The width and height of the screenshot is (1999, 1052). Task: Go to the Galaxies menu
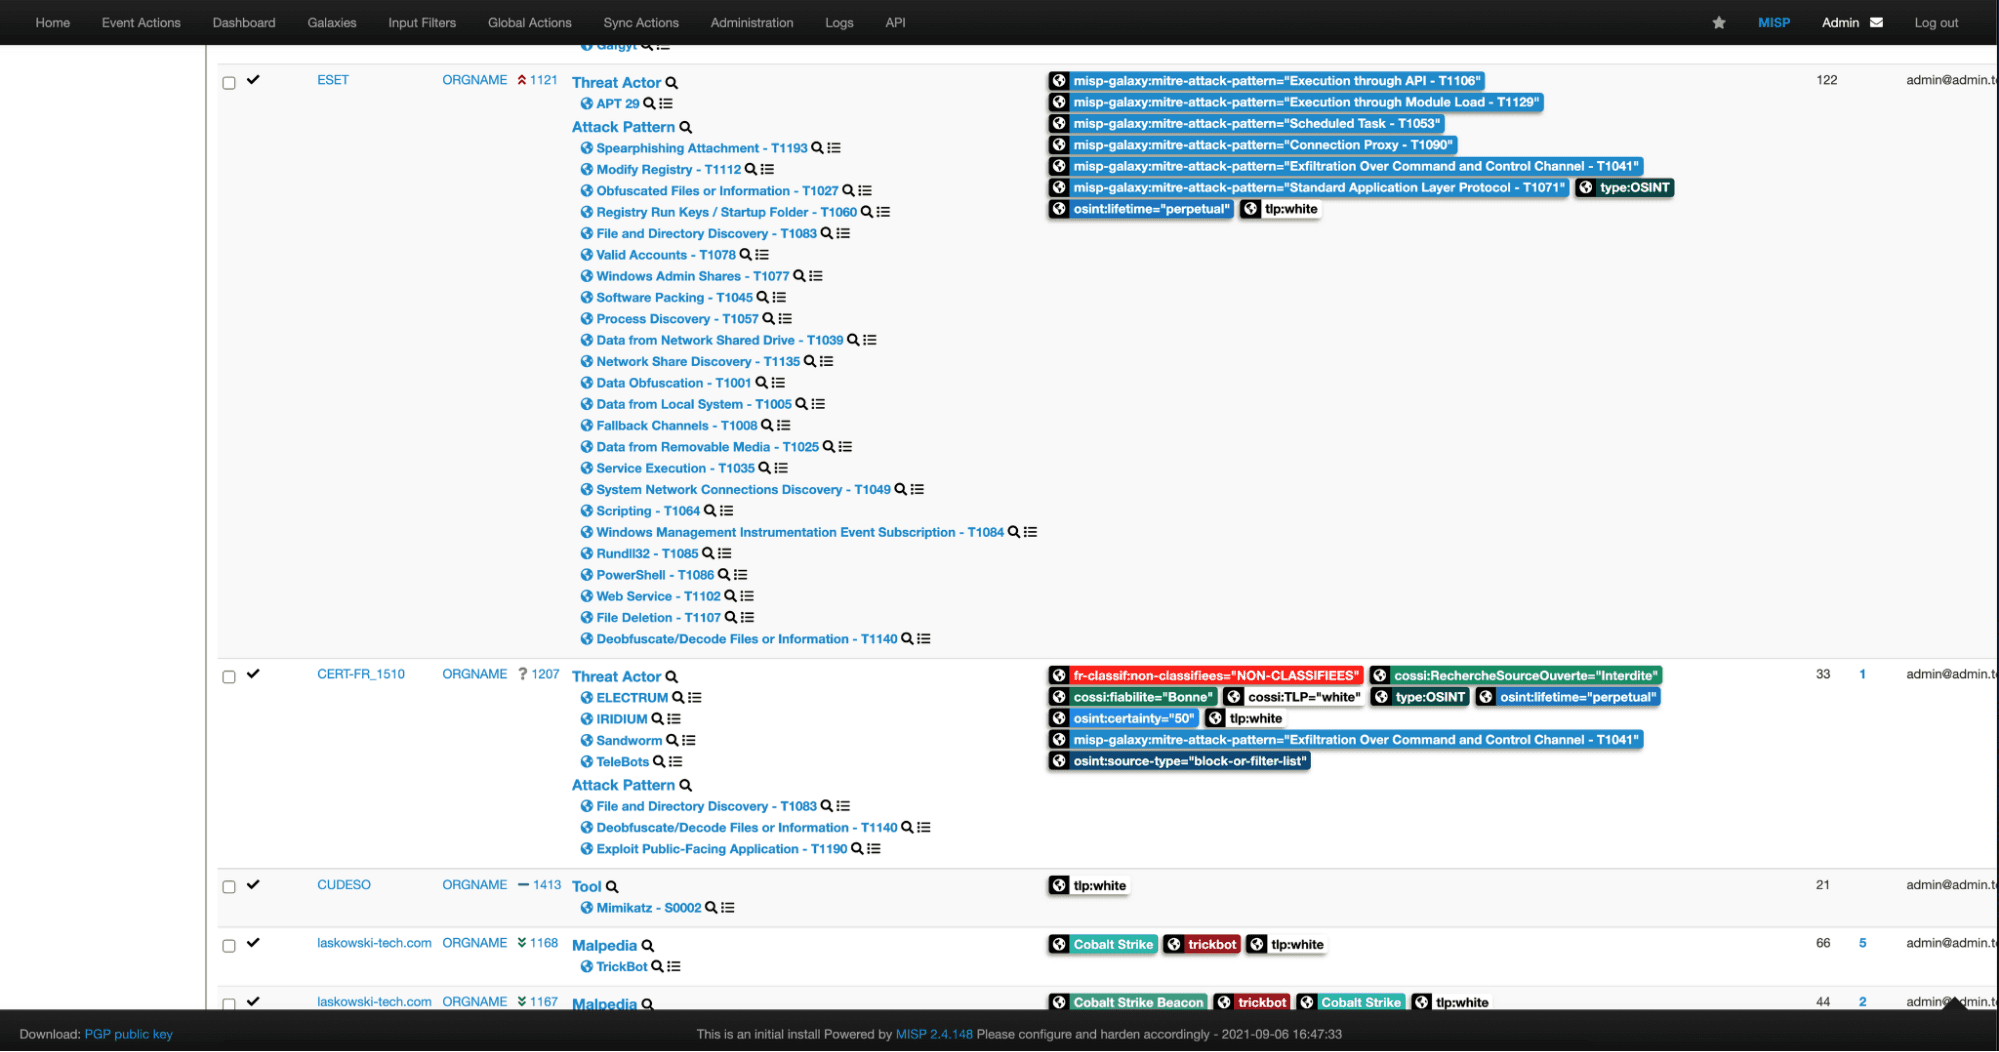point(331,23)
